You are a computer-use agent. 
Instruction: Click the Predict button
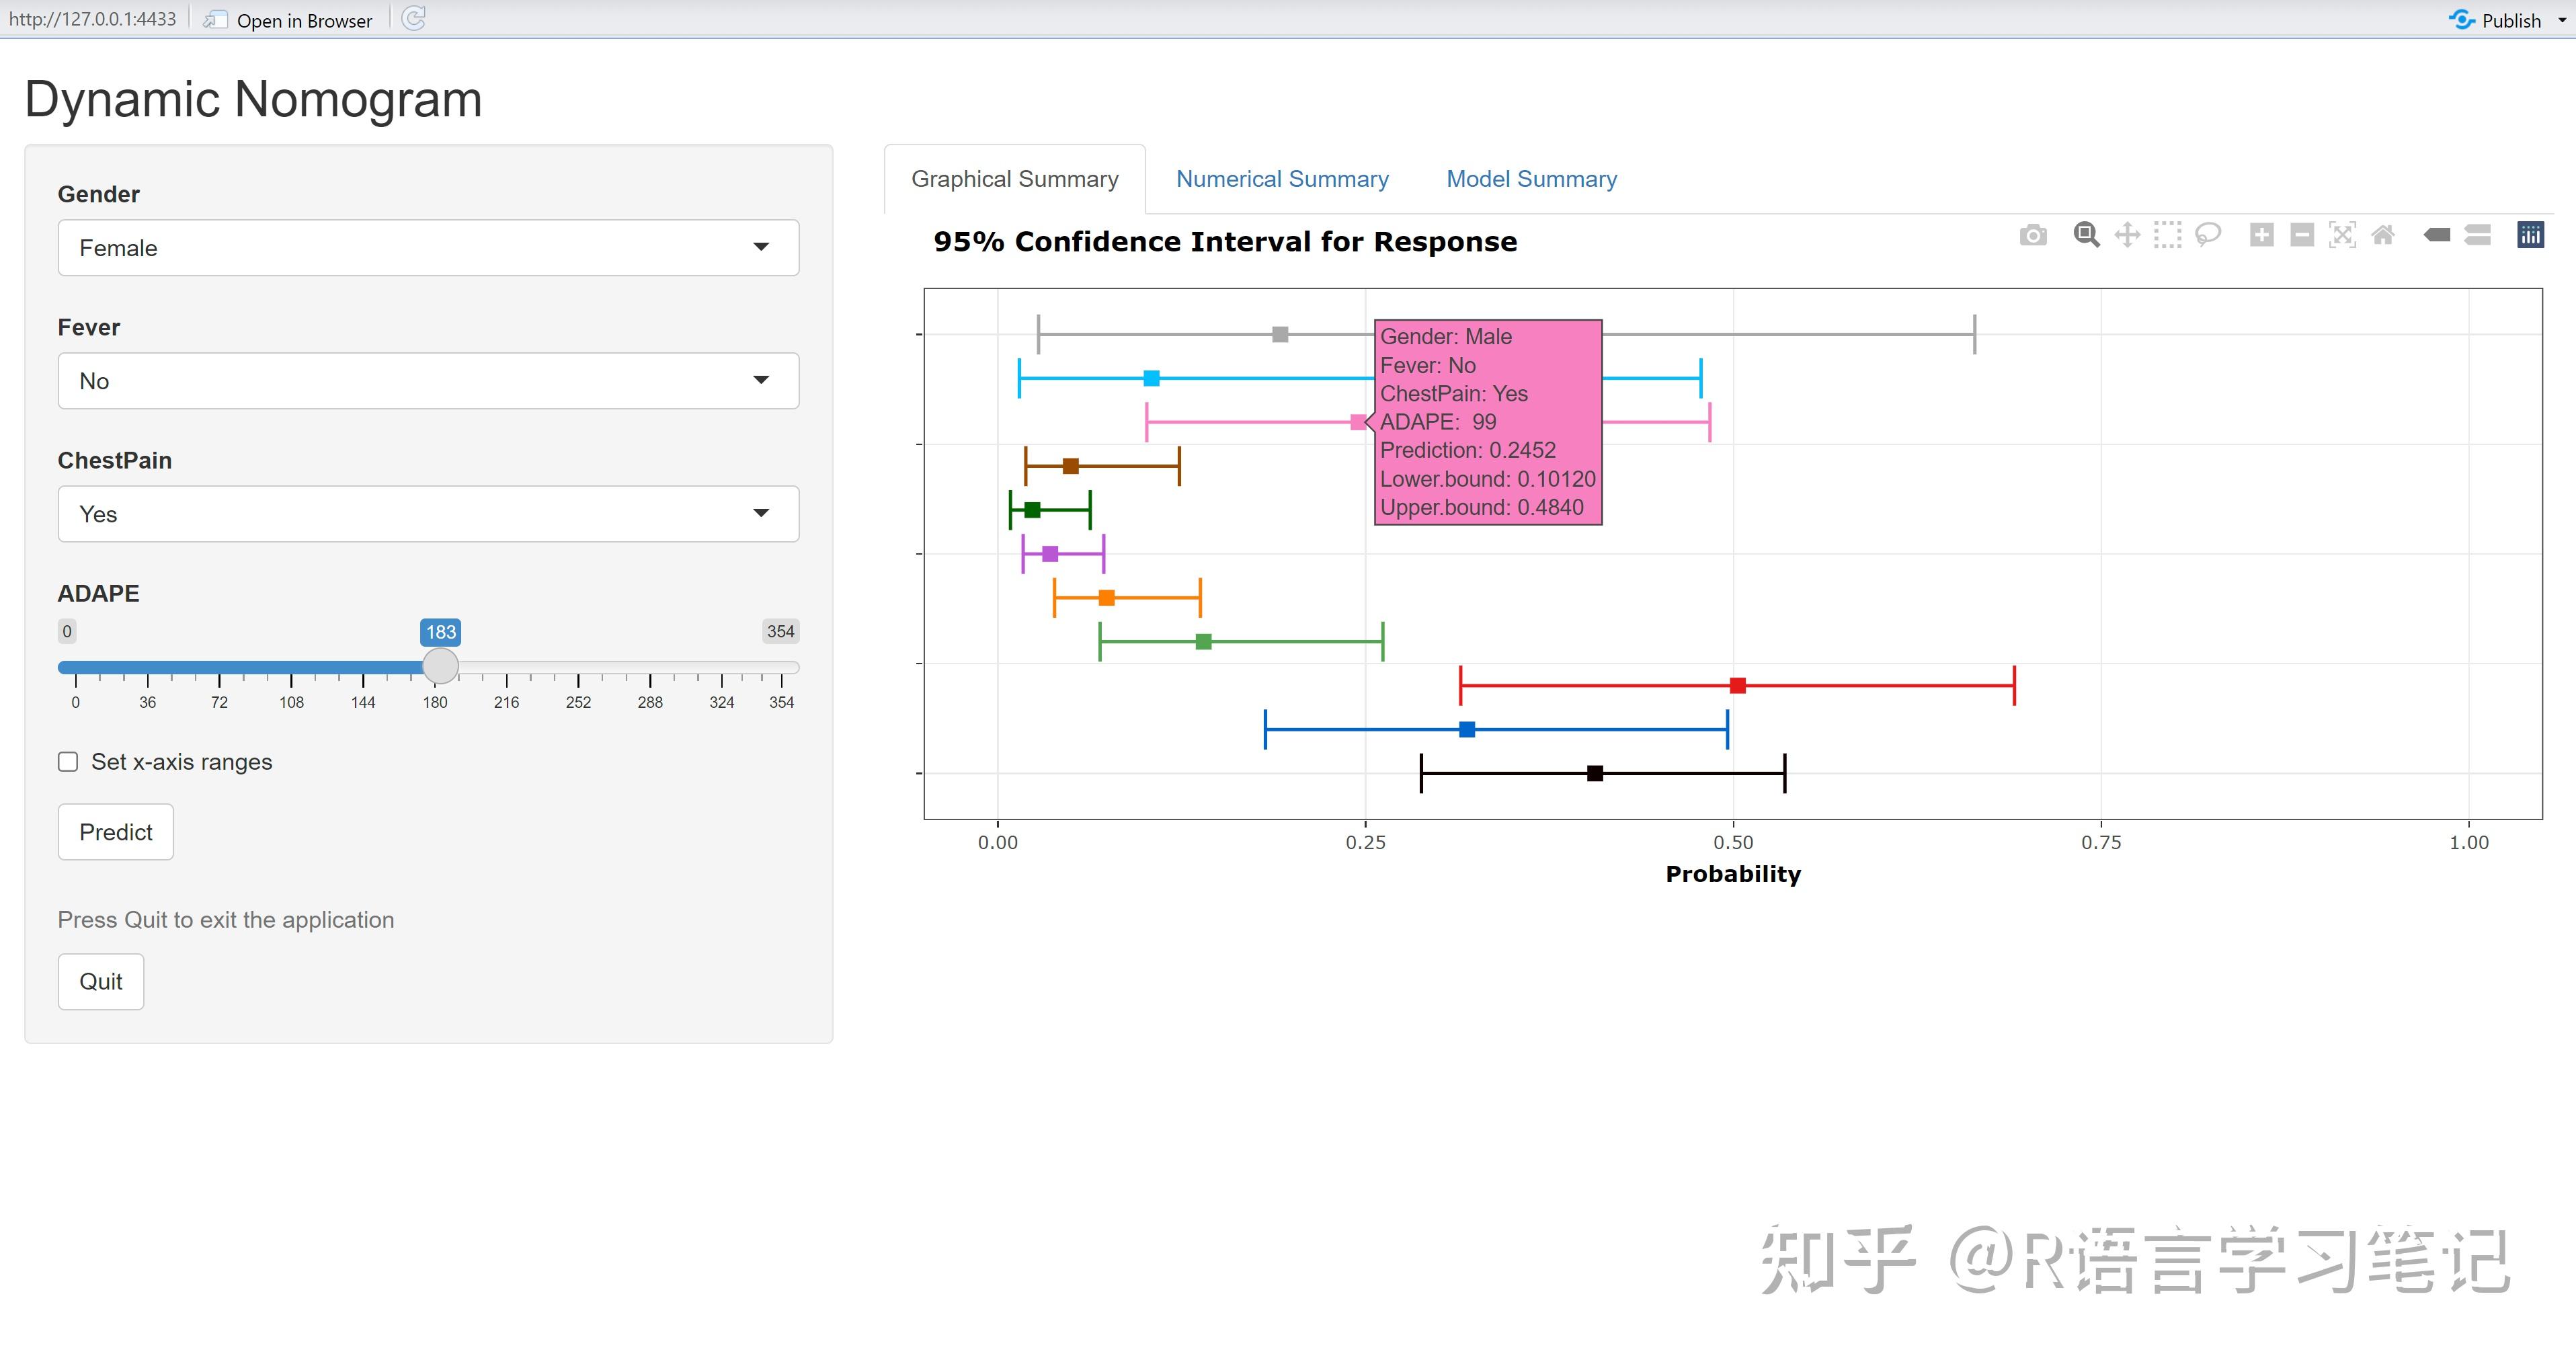click(x=116, y=832)
